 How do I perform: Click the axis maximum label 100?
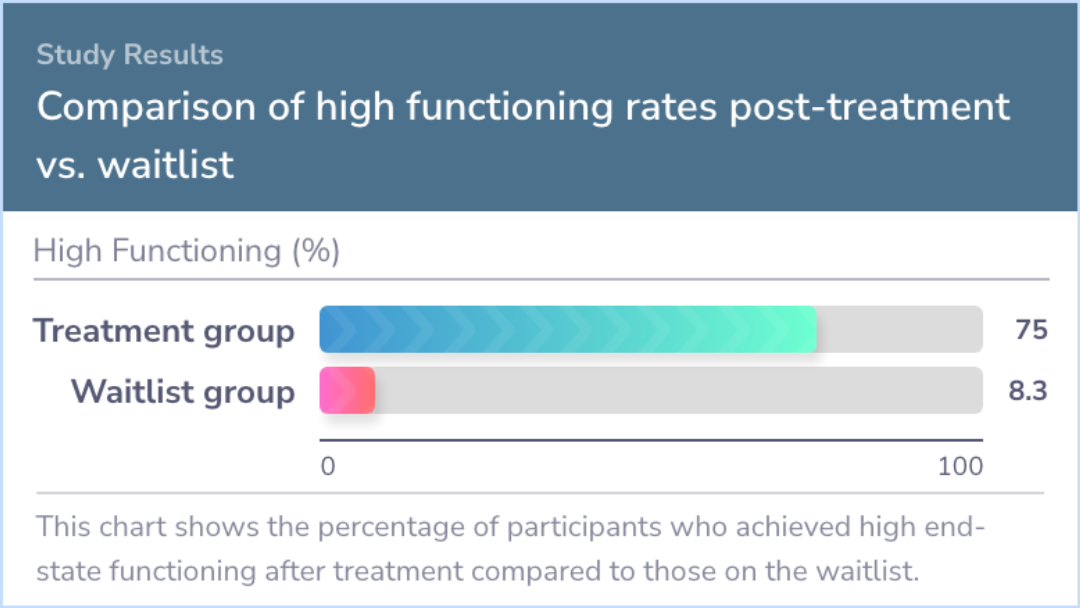pyautogui.click(x=960, y=466)
